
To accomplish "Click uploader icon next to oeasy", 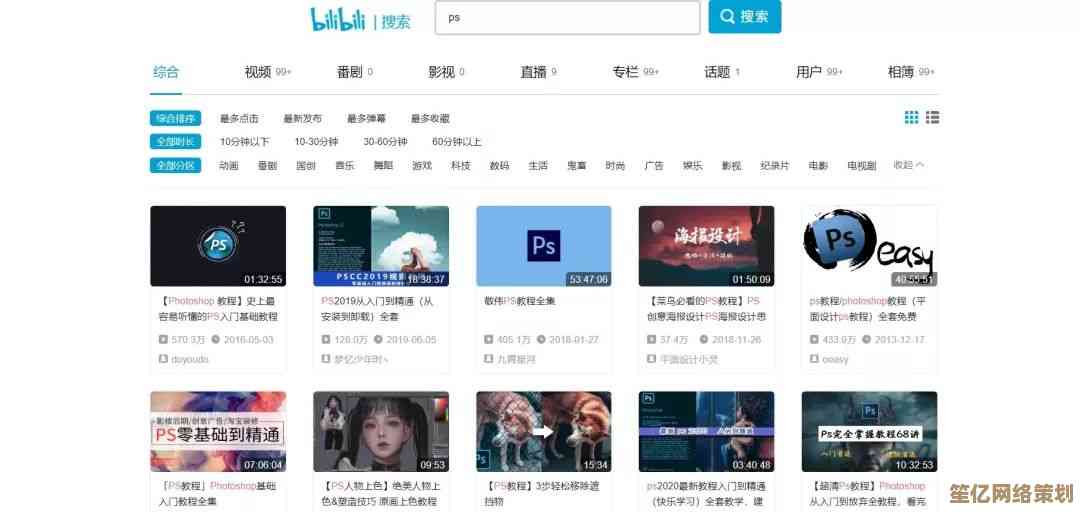I will [814, 359].
